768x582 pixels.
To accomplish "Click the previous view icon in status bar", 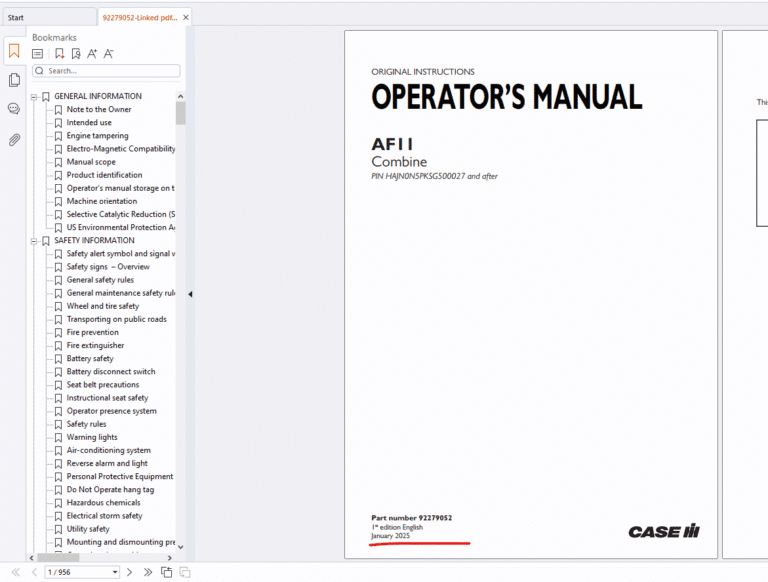I will [167, 572].
